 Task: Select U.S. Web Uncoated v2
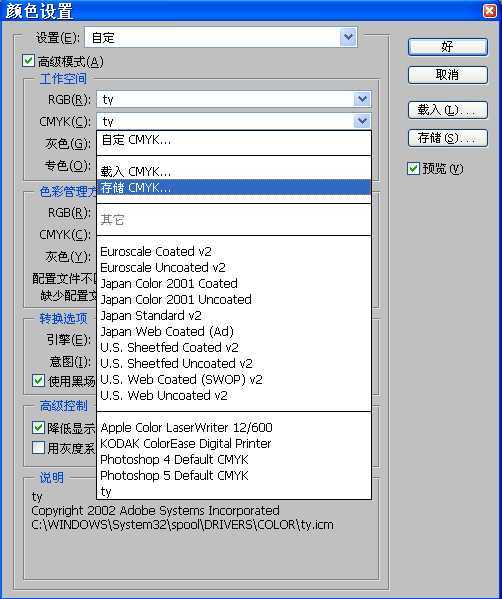234,396
